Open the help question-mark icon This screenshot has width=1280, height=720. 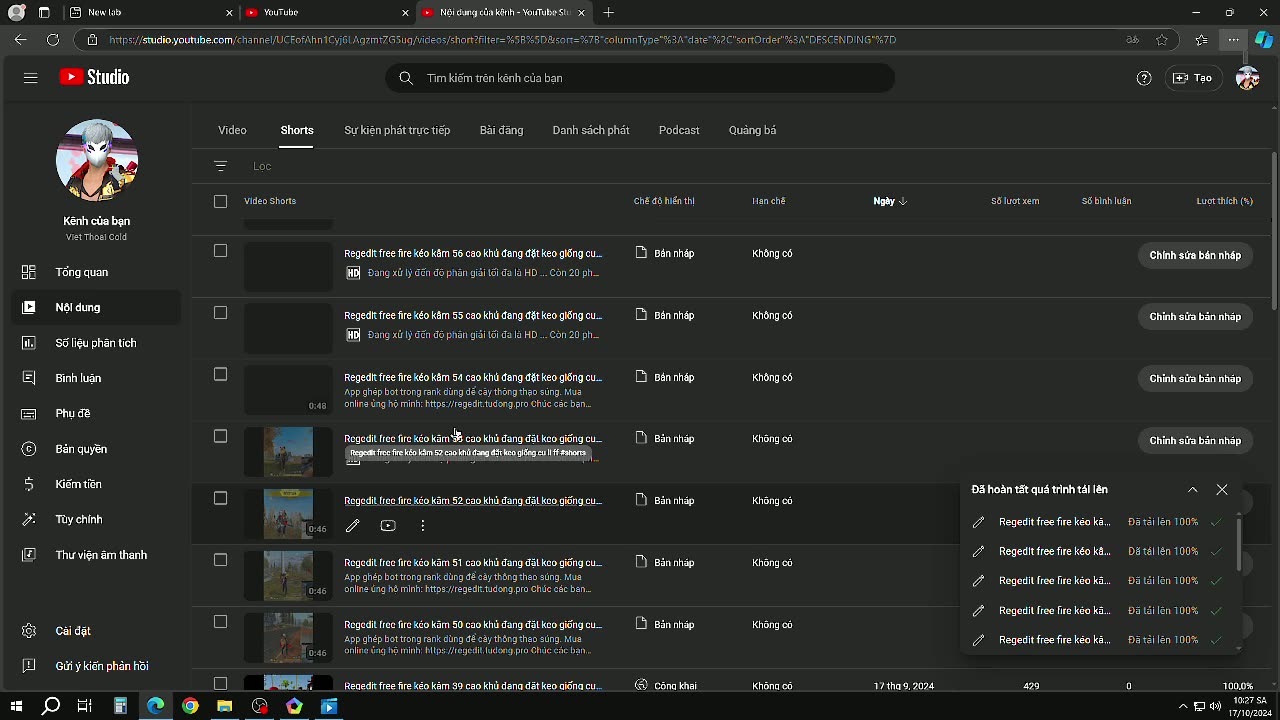click(x=1144, y=78)
